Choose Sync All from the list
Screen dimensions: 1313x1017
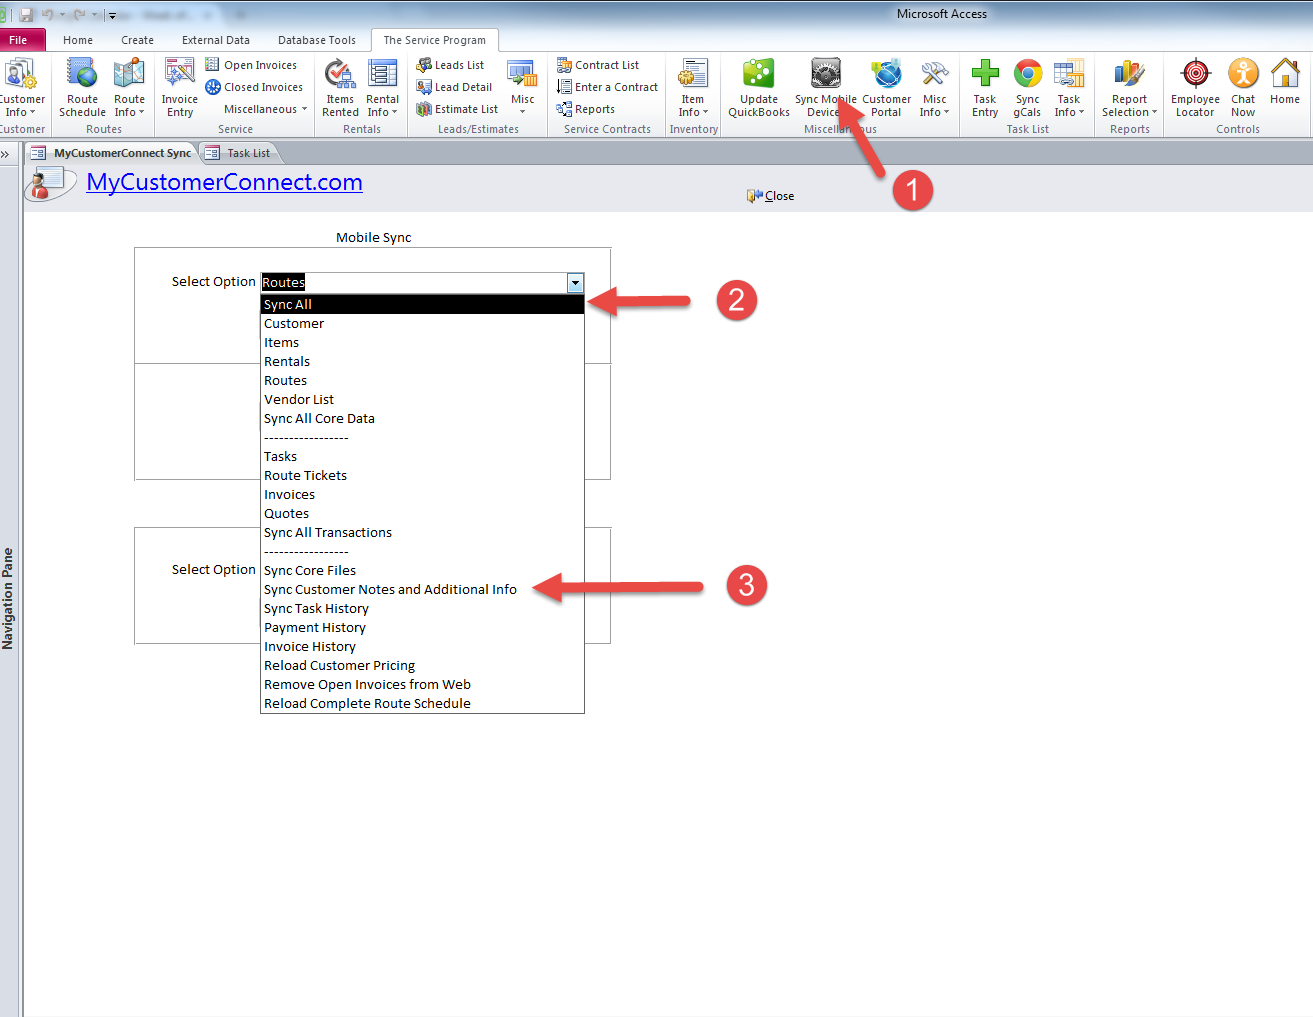click(x=422, y=304)
